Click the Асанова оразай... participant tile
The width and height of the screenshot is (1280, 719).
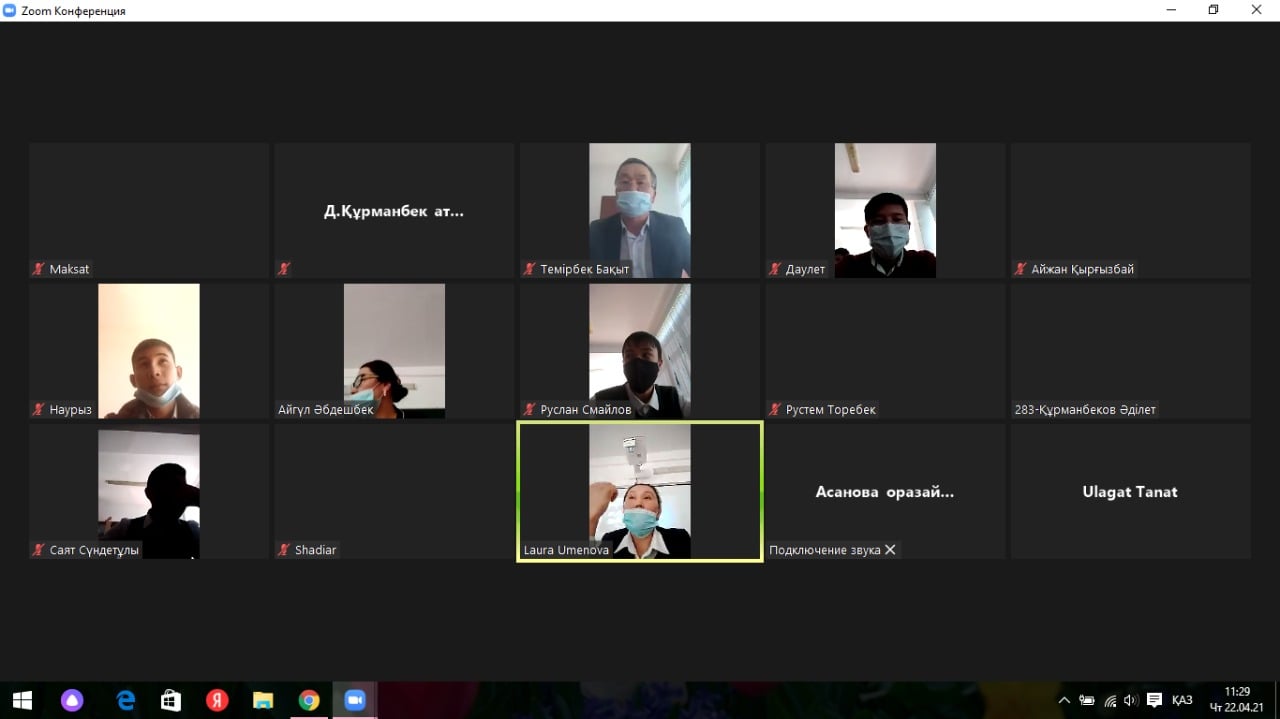885,491
